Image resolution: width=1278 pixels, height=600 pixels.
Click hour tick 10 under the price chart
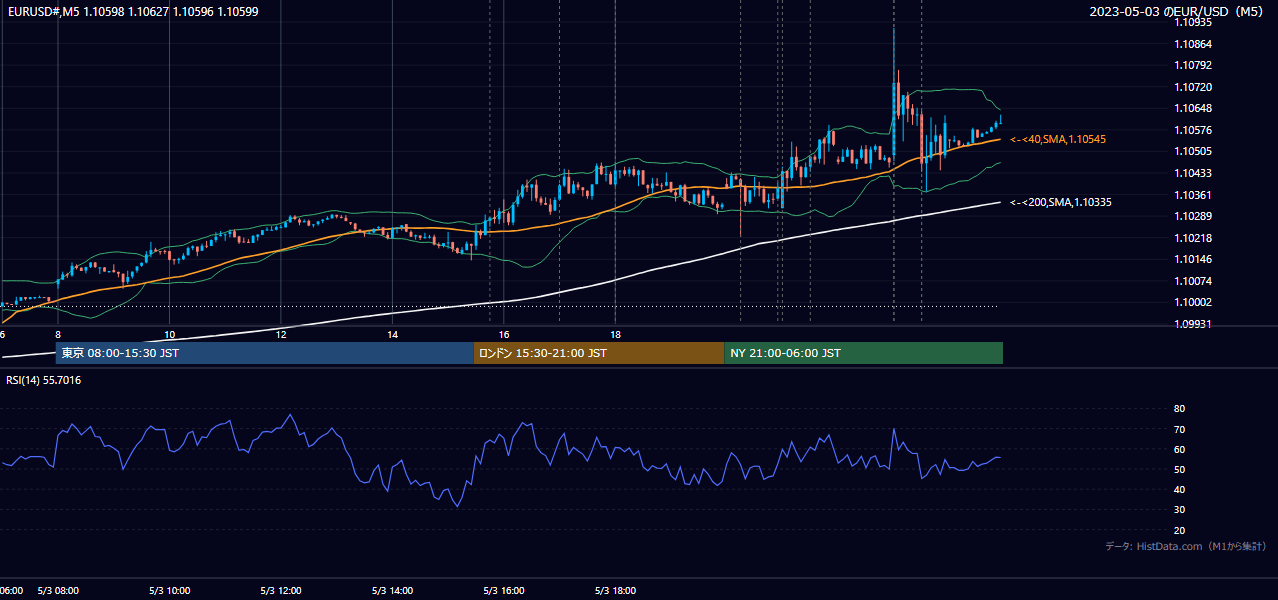pyautogui.click(x=170, y=334)
